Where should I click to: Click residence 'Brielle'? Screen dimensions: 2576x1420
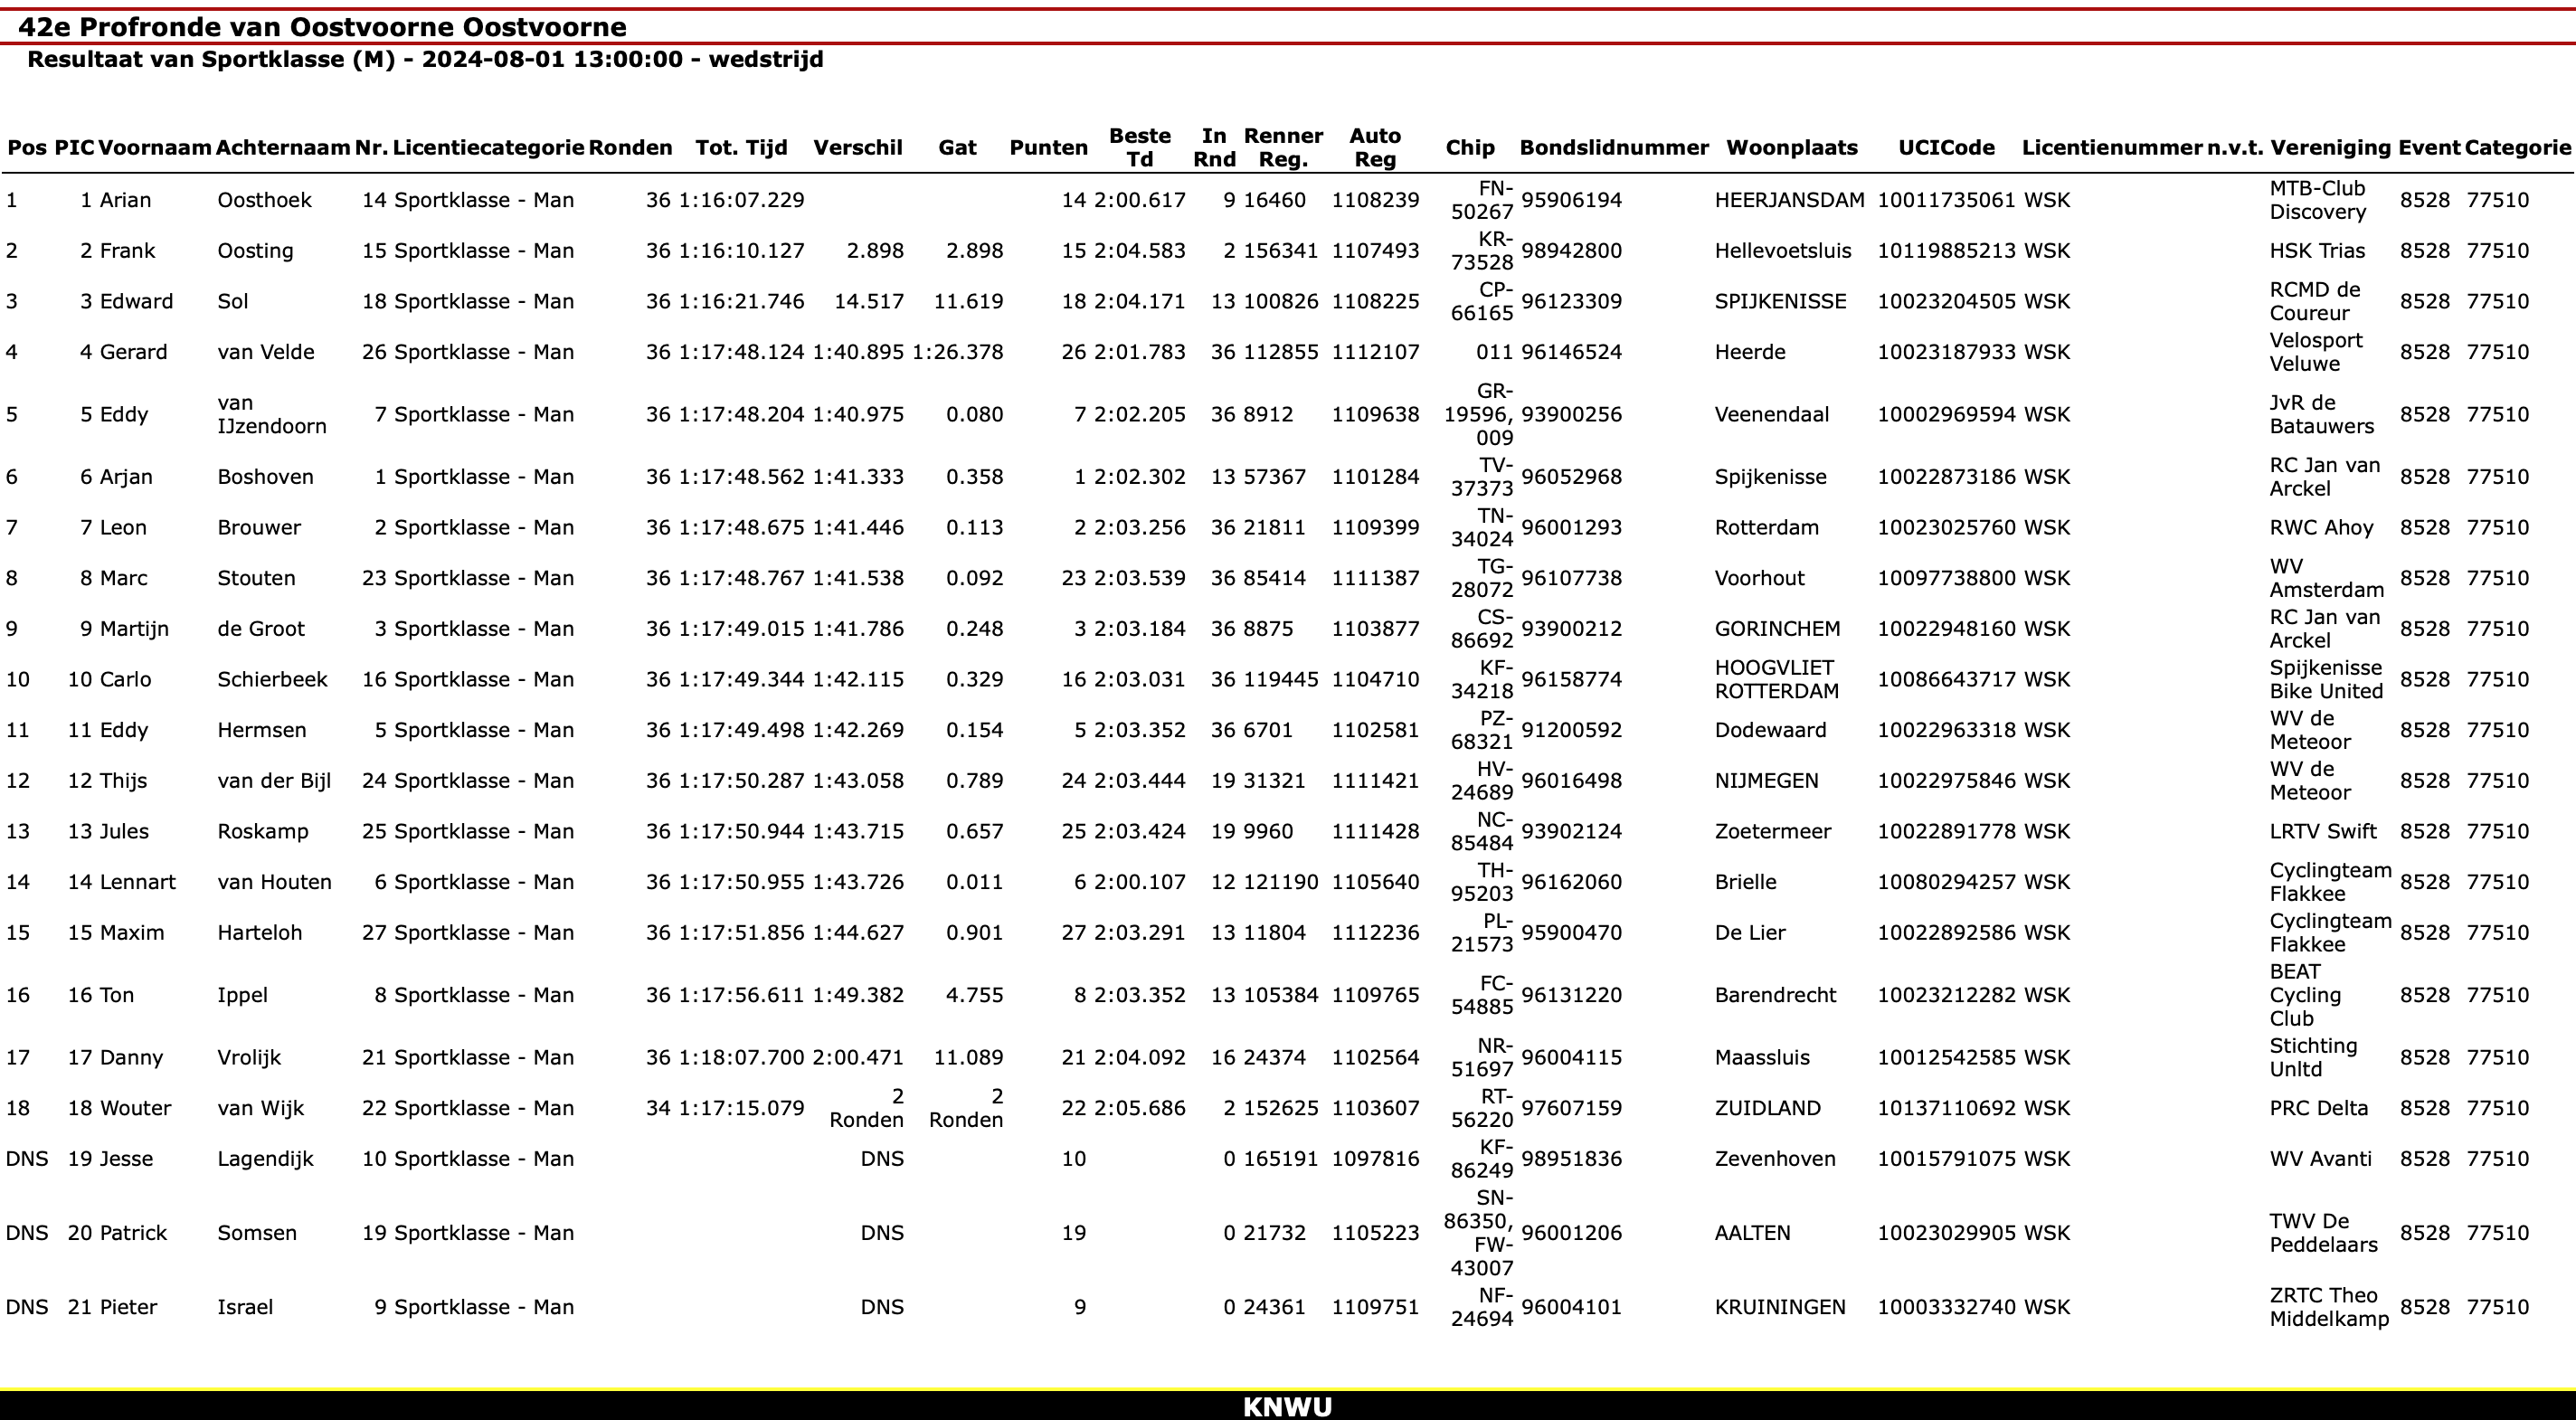[1745, 882]
